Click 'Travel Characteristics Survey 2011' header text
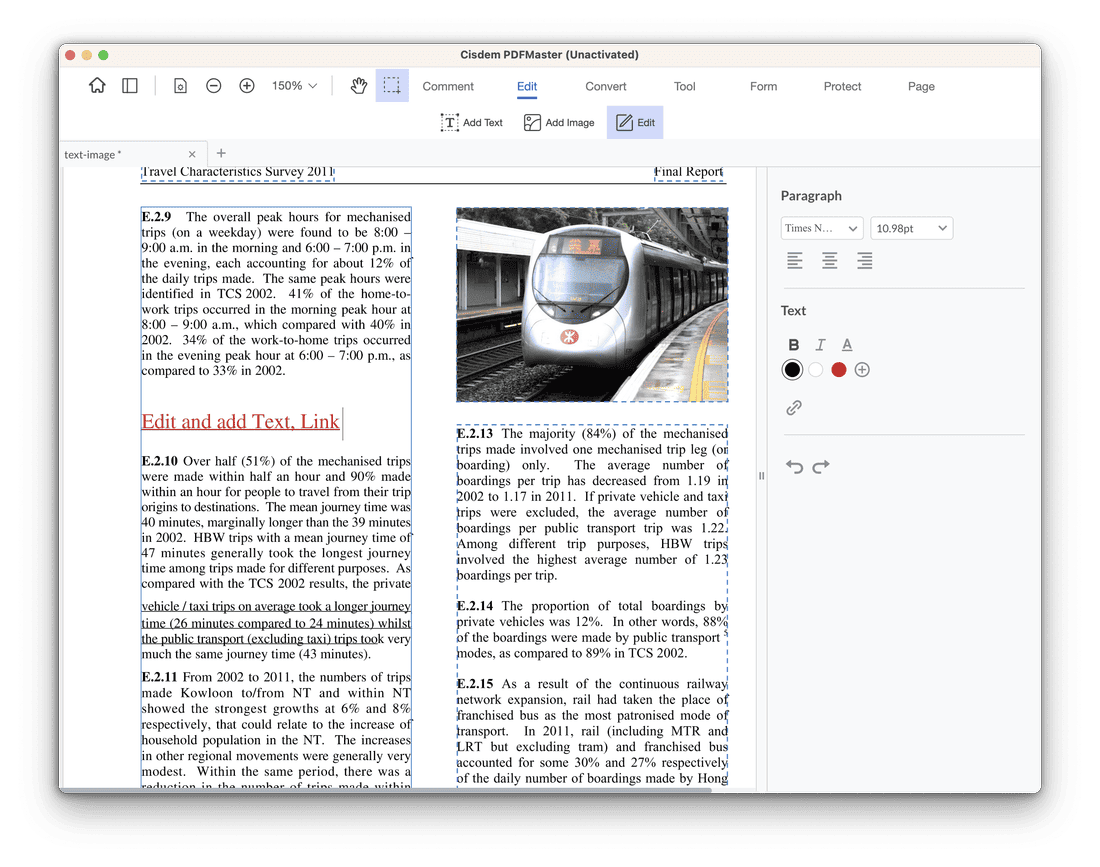This screenshot has width=1100, height=867. pos(237,172)
